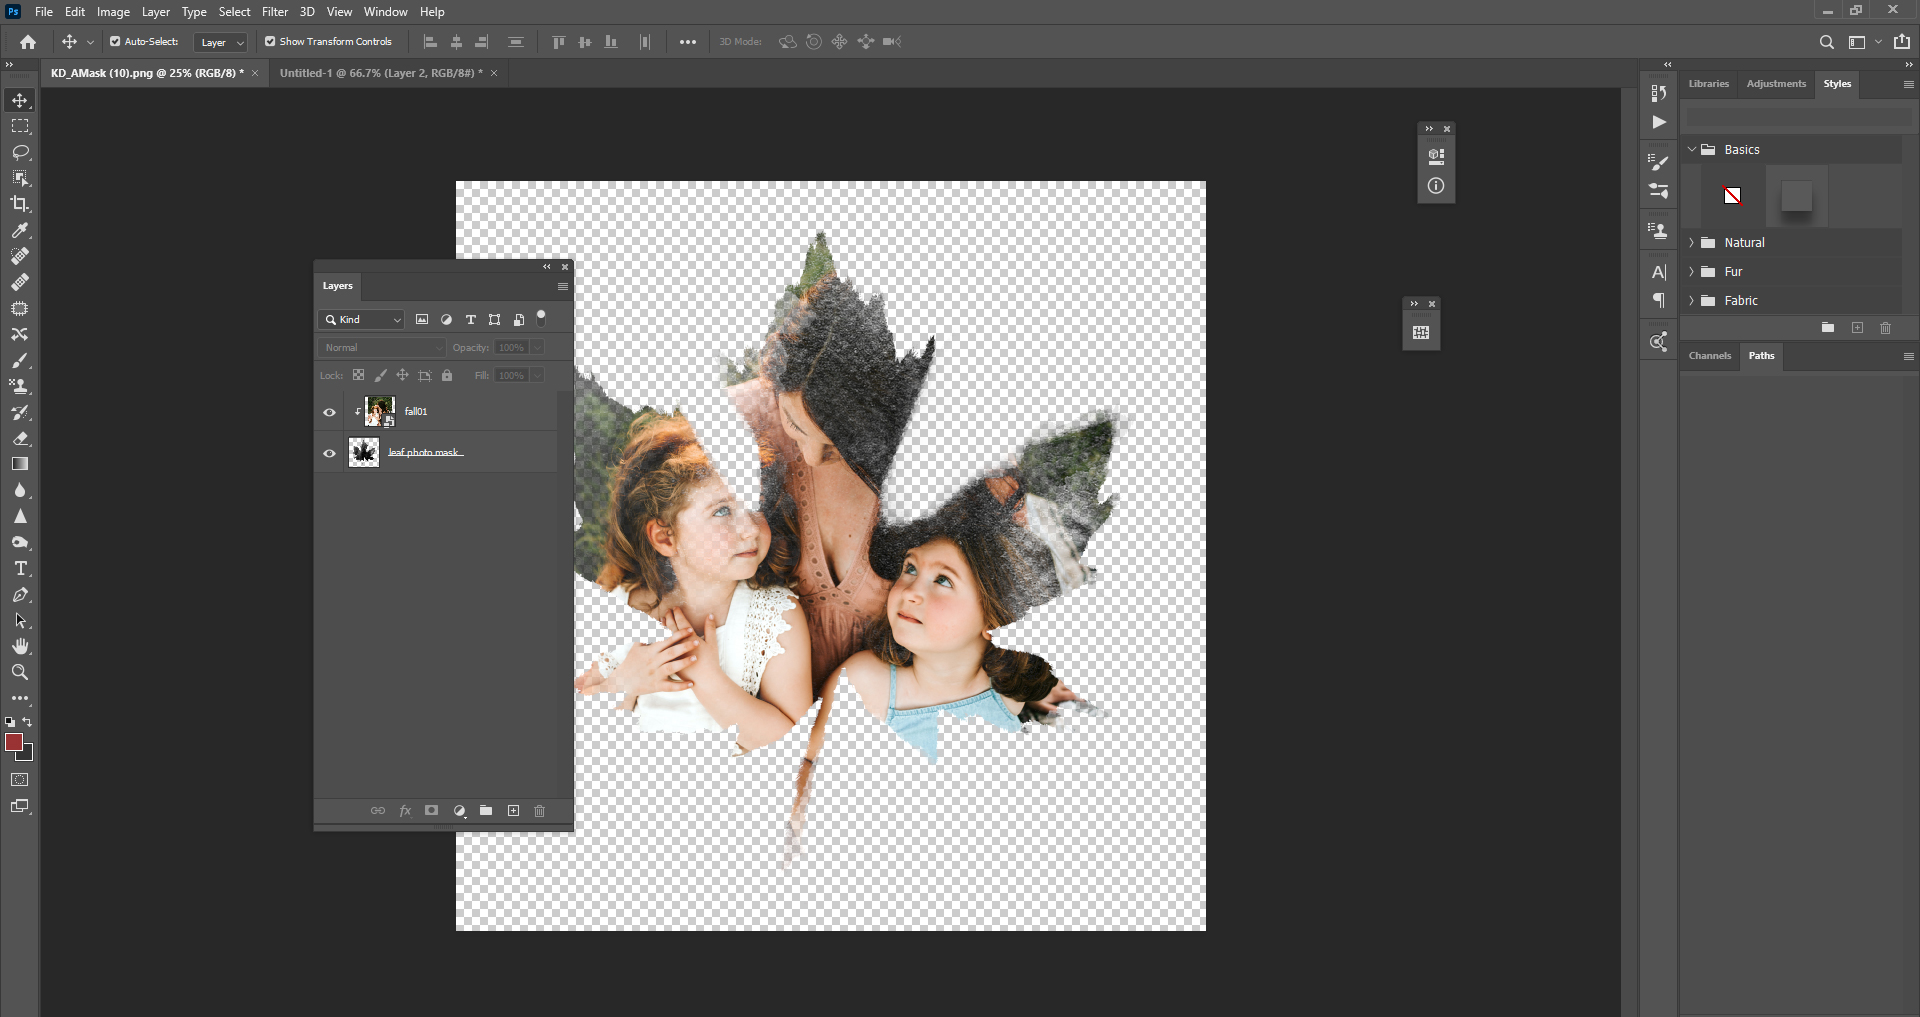Open the Kind filter dropdown
Screen dimensions: 1920x1017
coord(362,320)
